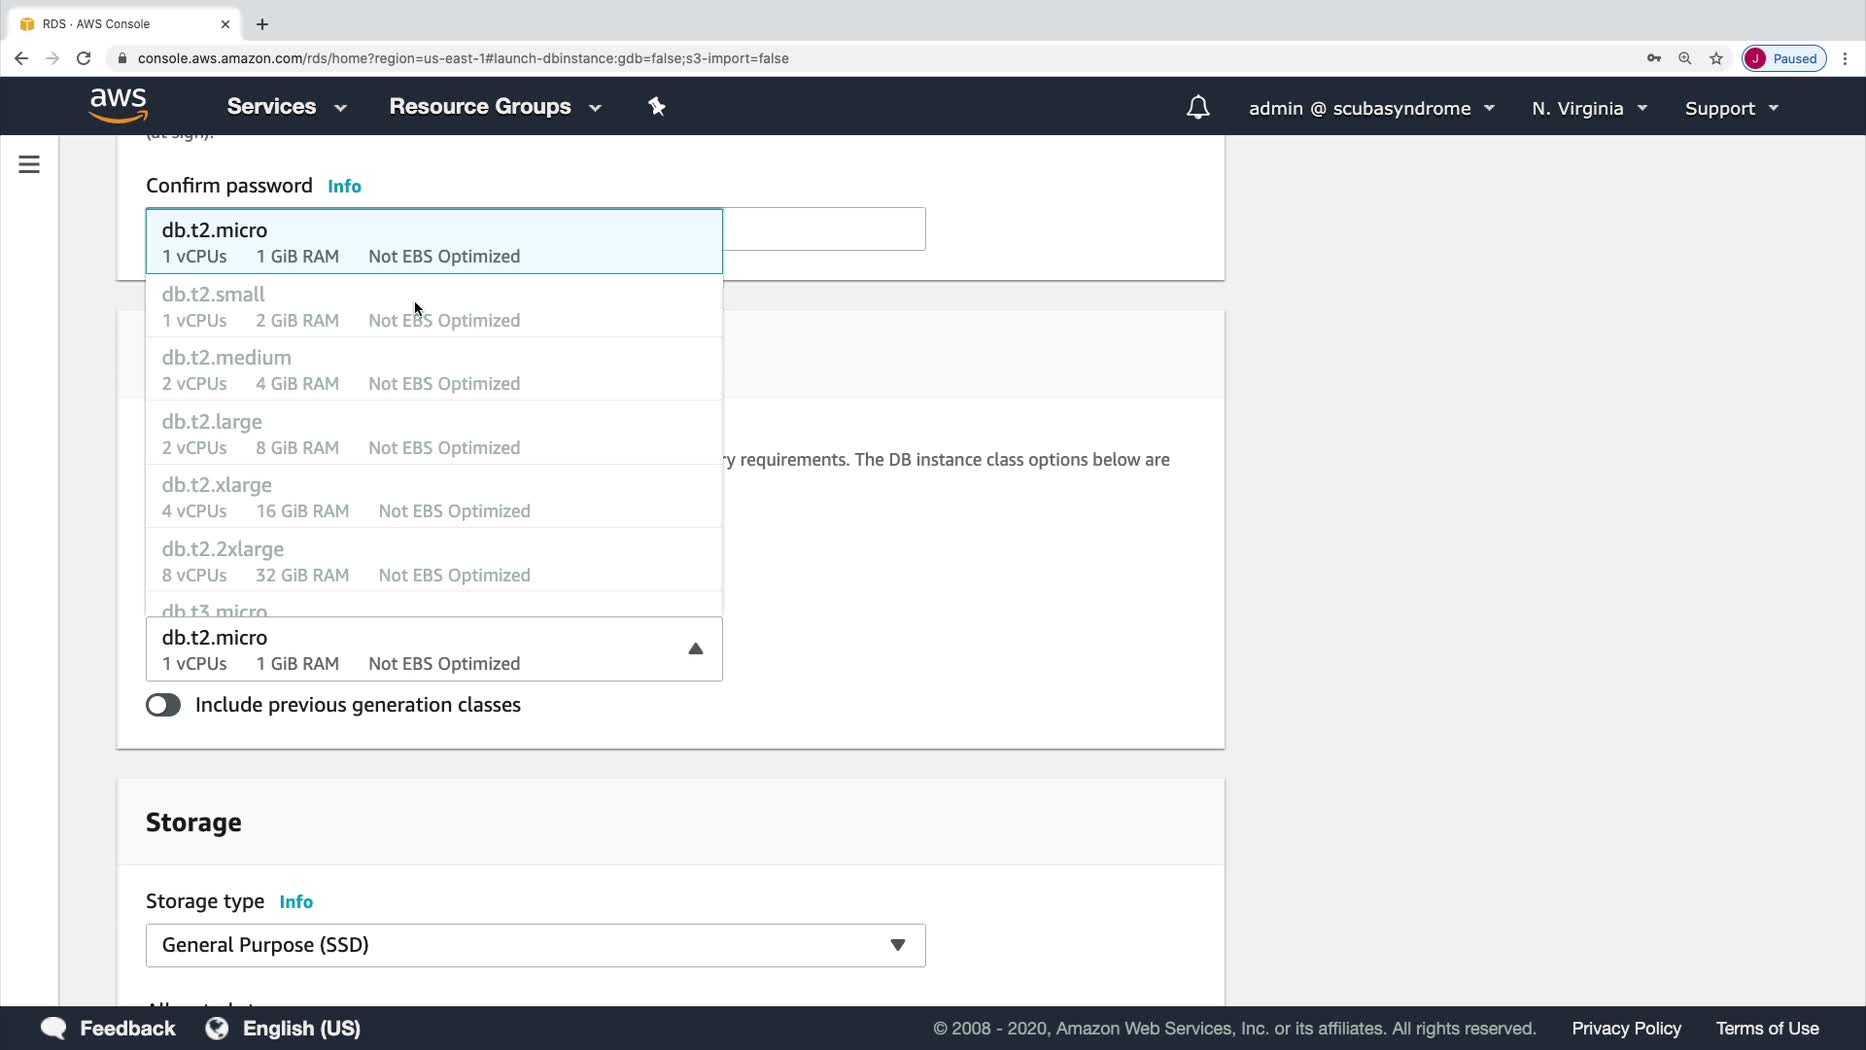Click the saved password key icon
This screenshot has width=1866, height=1050.
(x=1654, y=58)
